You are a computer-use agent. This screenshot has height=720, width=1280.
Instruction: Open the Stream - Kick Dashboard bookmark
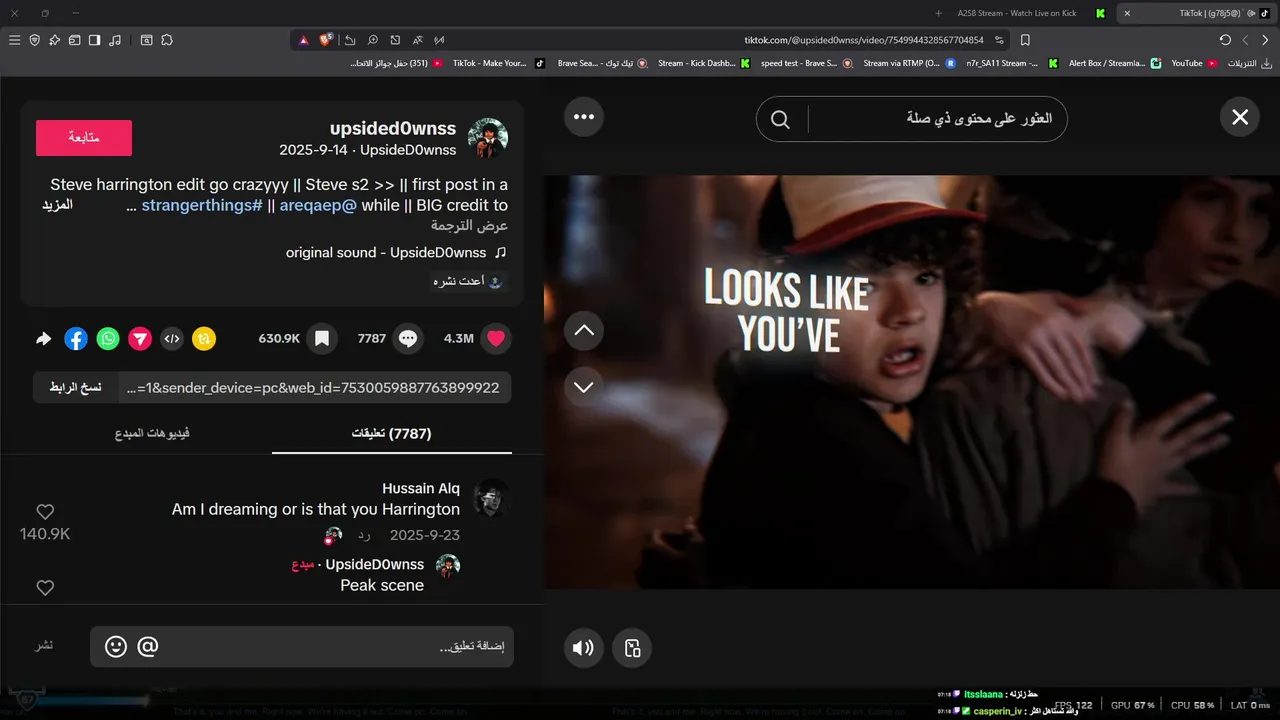click(703, 63)
